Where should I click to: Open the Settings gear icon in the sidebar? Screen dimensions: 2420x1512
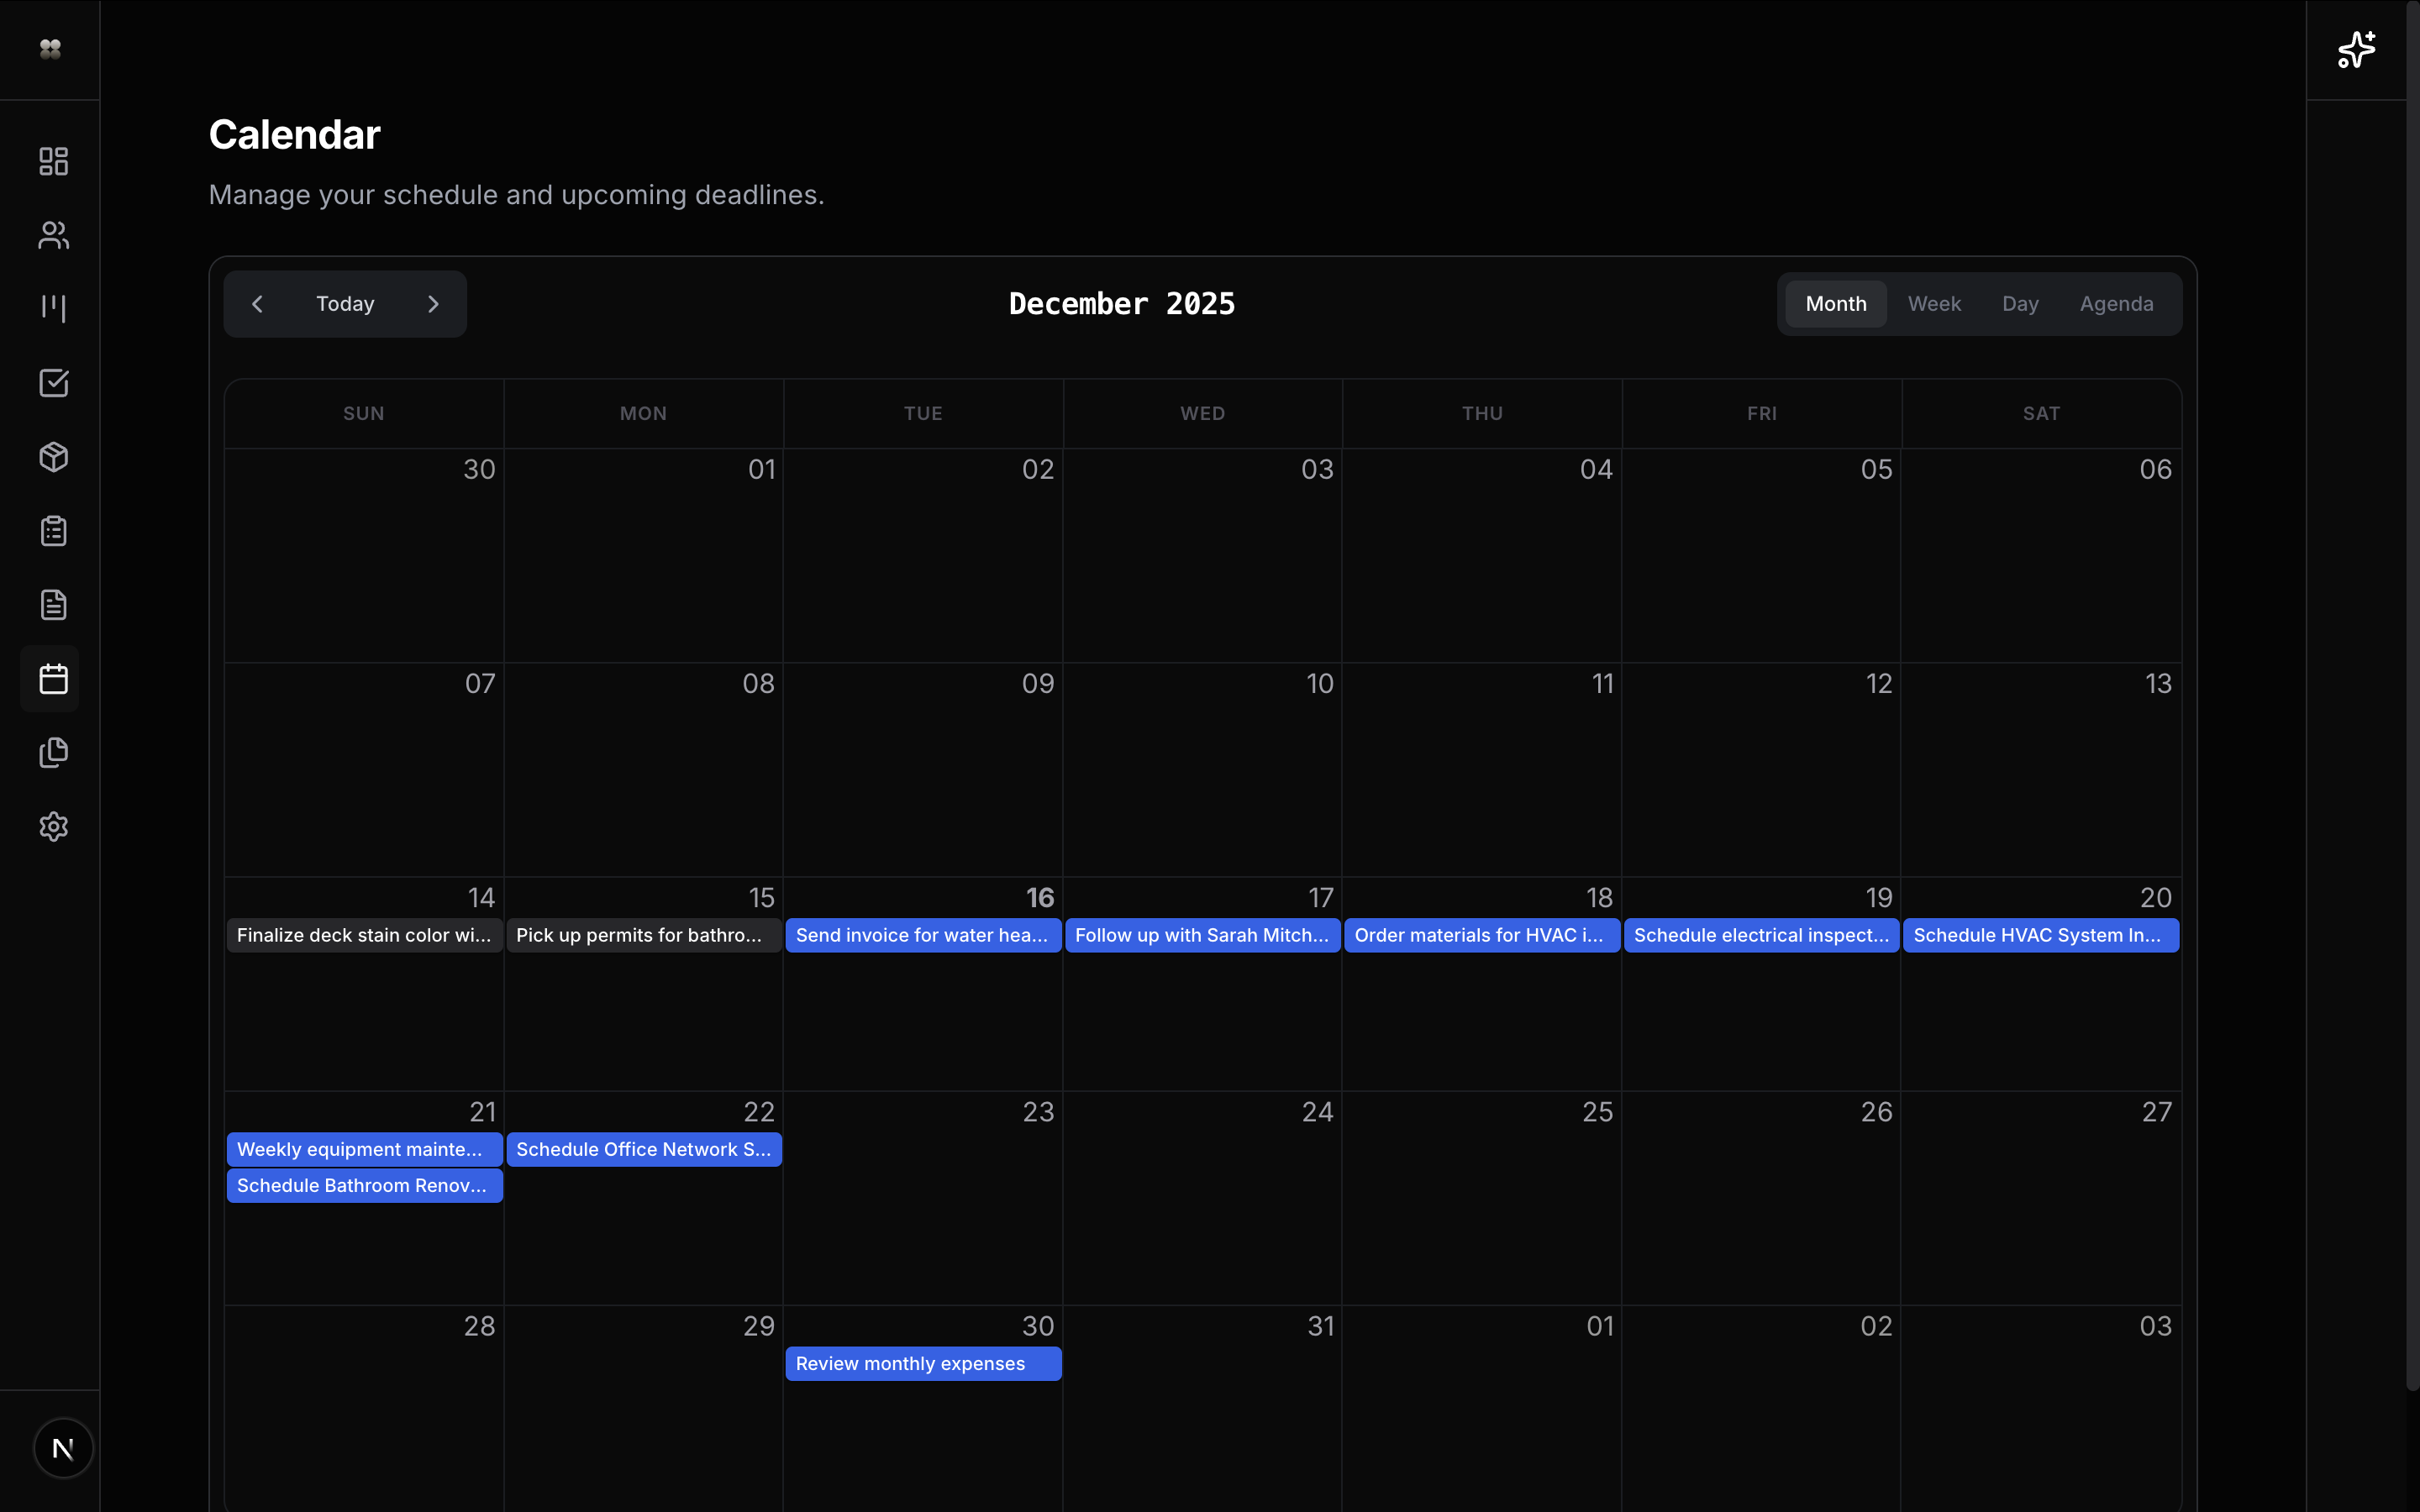(x=52, y=827)
